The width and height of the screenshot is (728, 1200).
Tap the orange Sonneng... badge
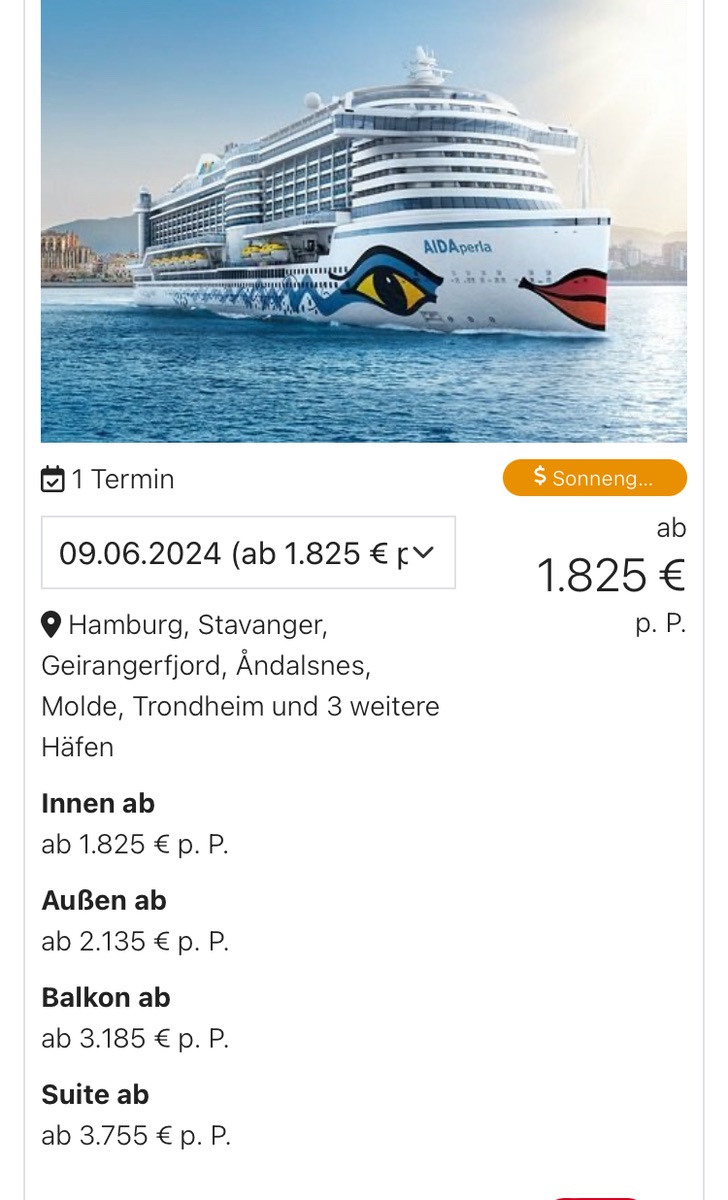point(595,478)
